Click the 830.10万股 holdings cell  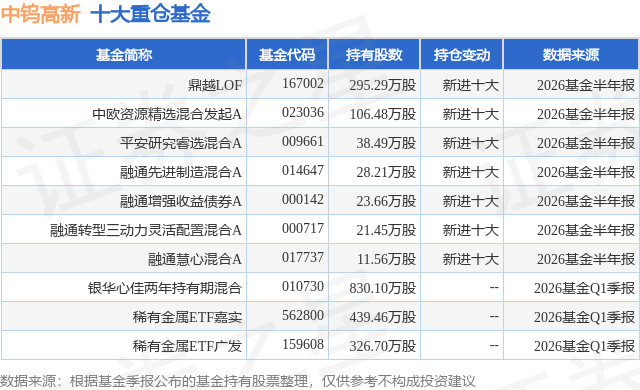click(x=382, y=288)
